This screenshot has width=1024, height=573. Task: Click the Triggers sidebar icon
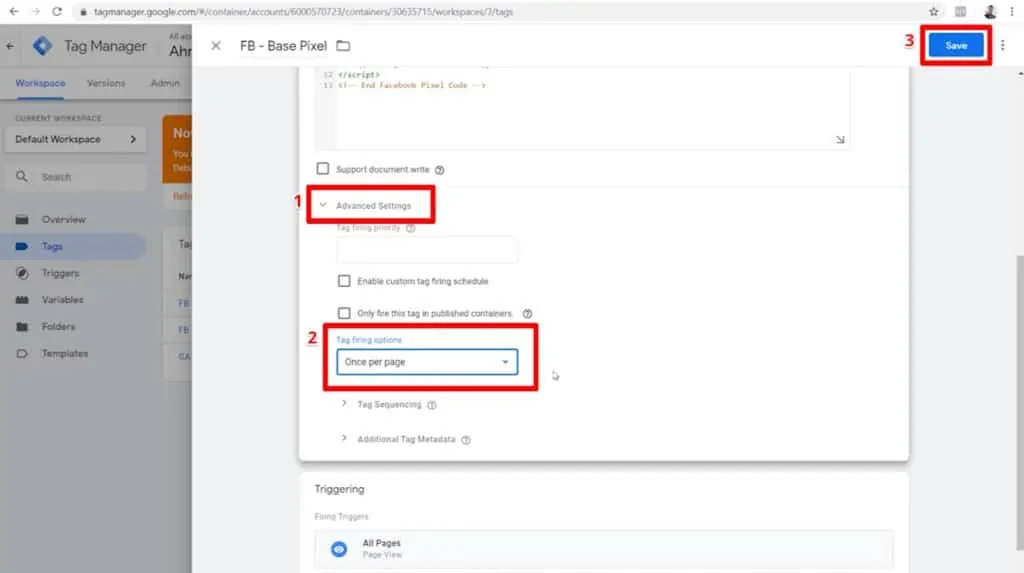[22, 273]
